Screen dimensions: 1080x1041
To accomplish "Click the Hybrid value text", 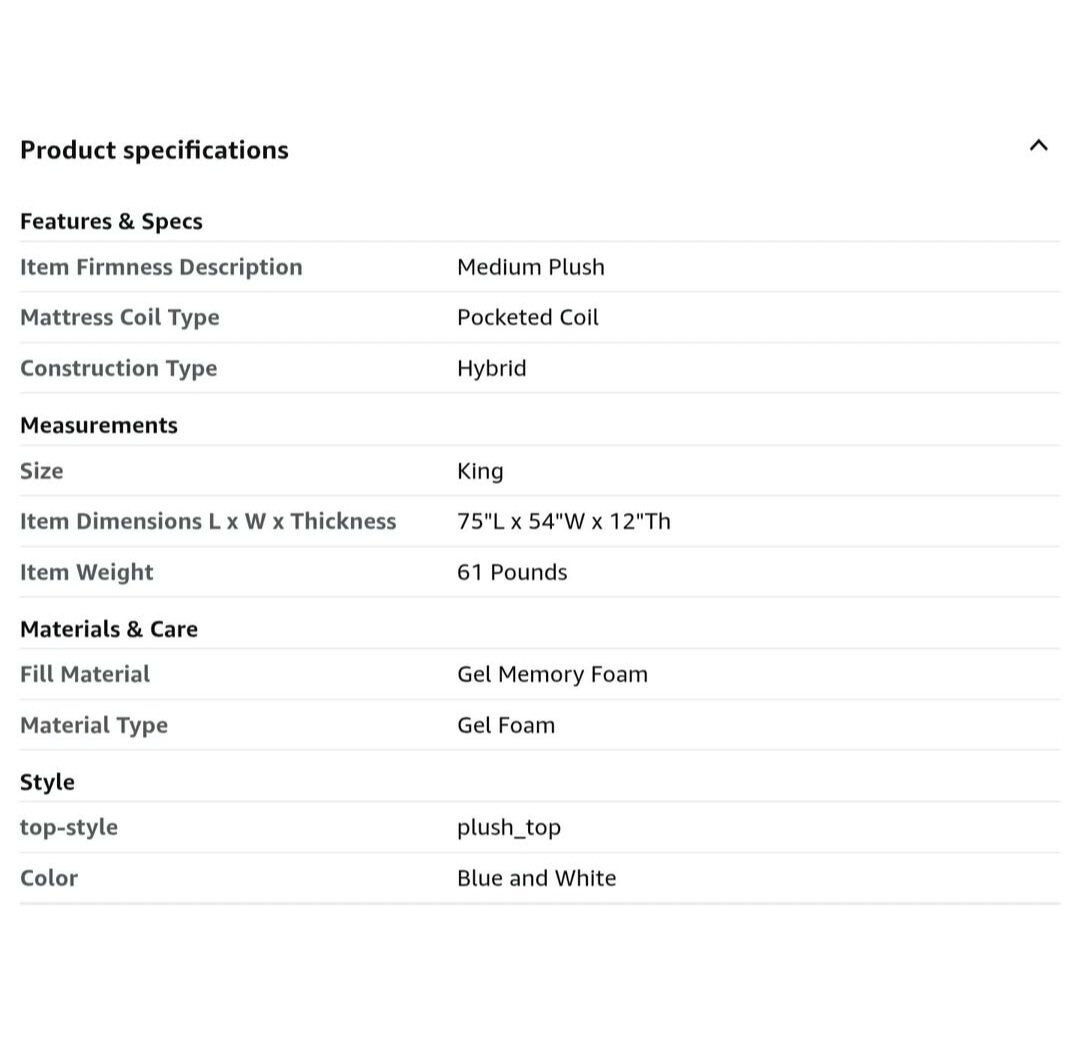I will point(491,368).
